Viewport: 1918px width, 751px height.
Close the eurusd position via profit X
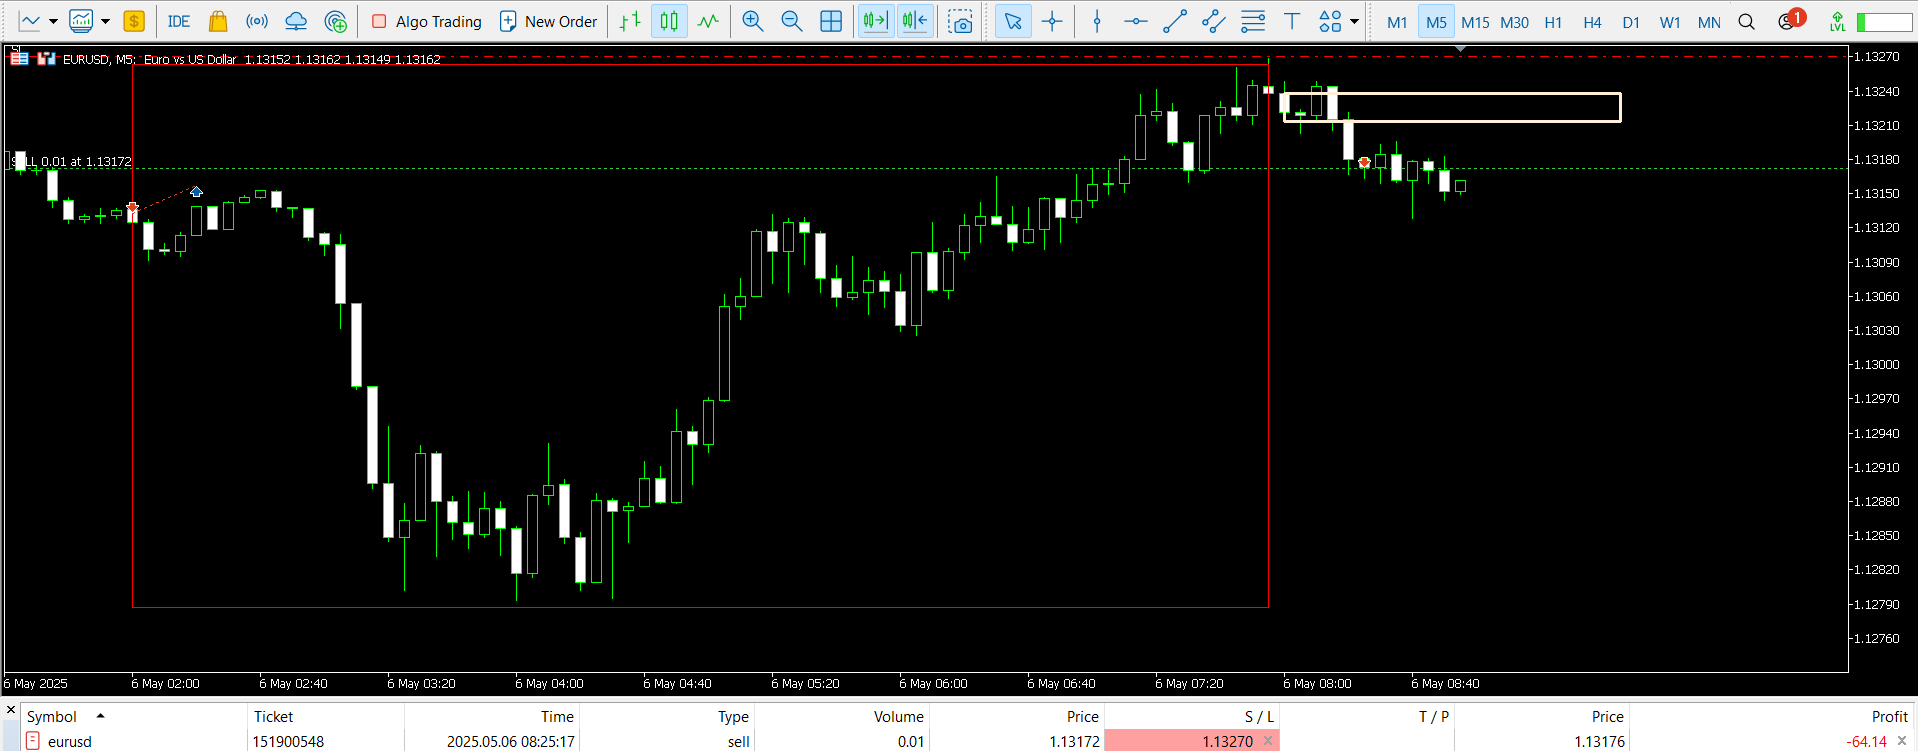[x=1902, y=741]
